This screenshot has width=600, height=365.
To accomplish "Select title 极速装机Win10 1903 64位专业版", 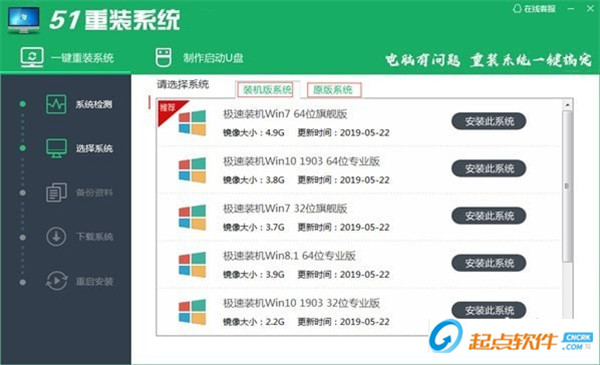I will 302,161.
